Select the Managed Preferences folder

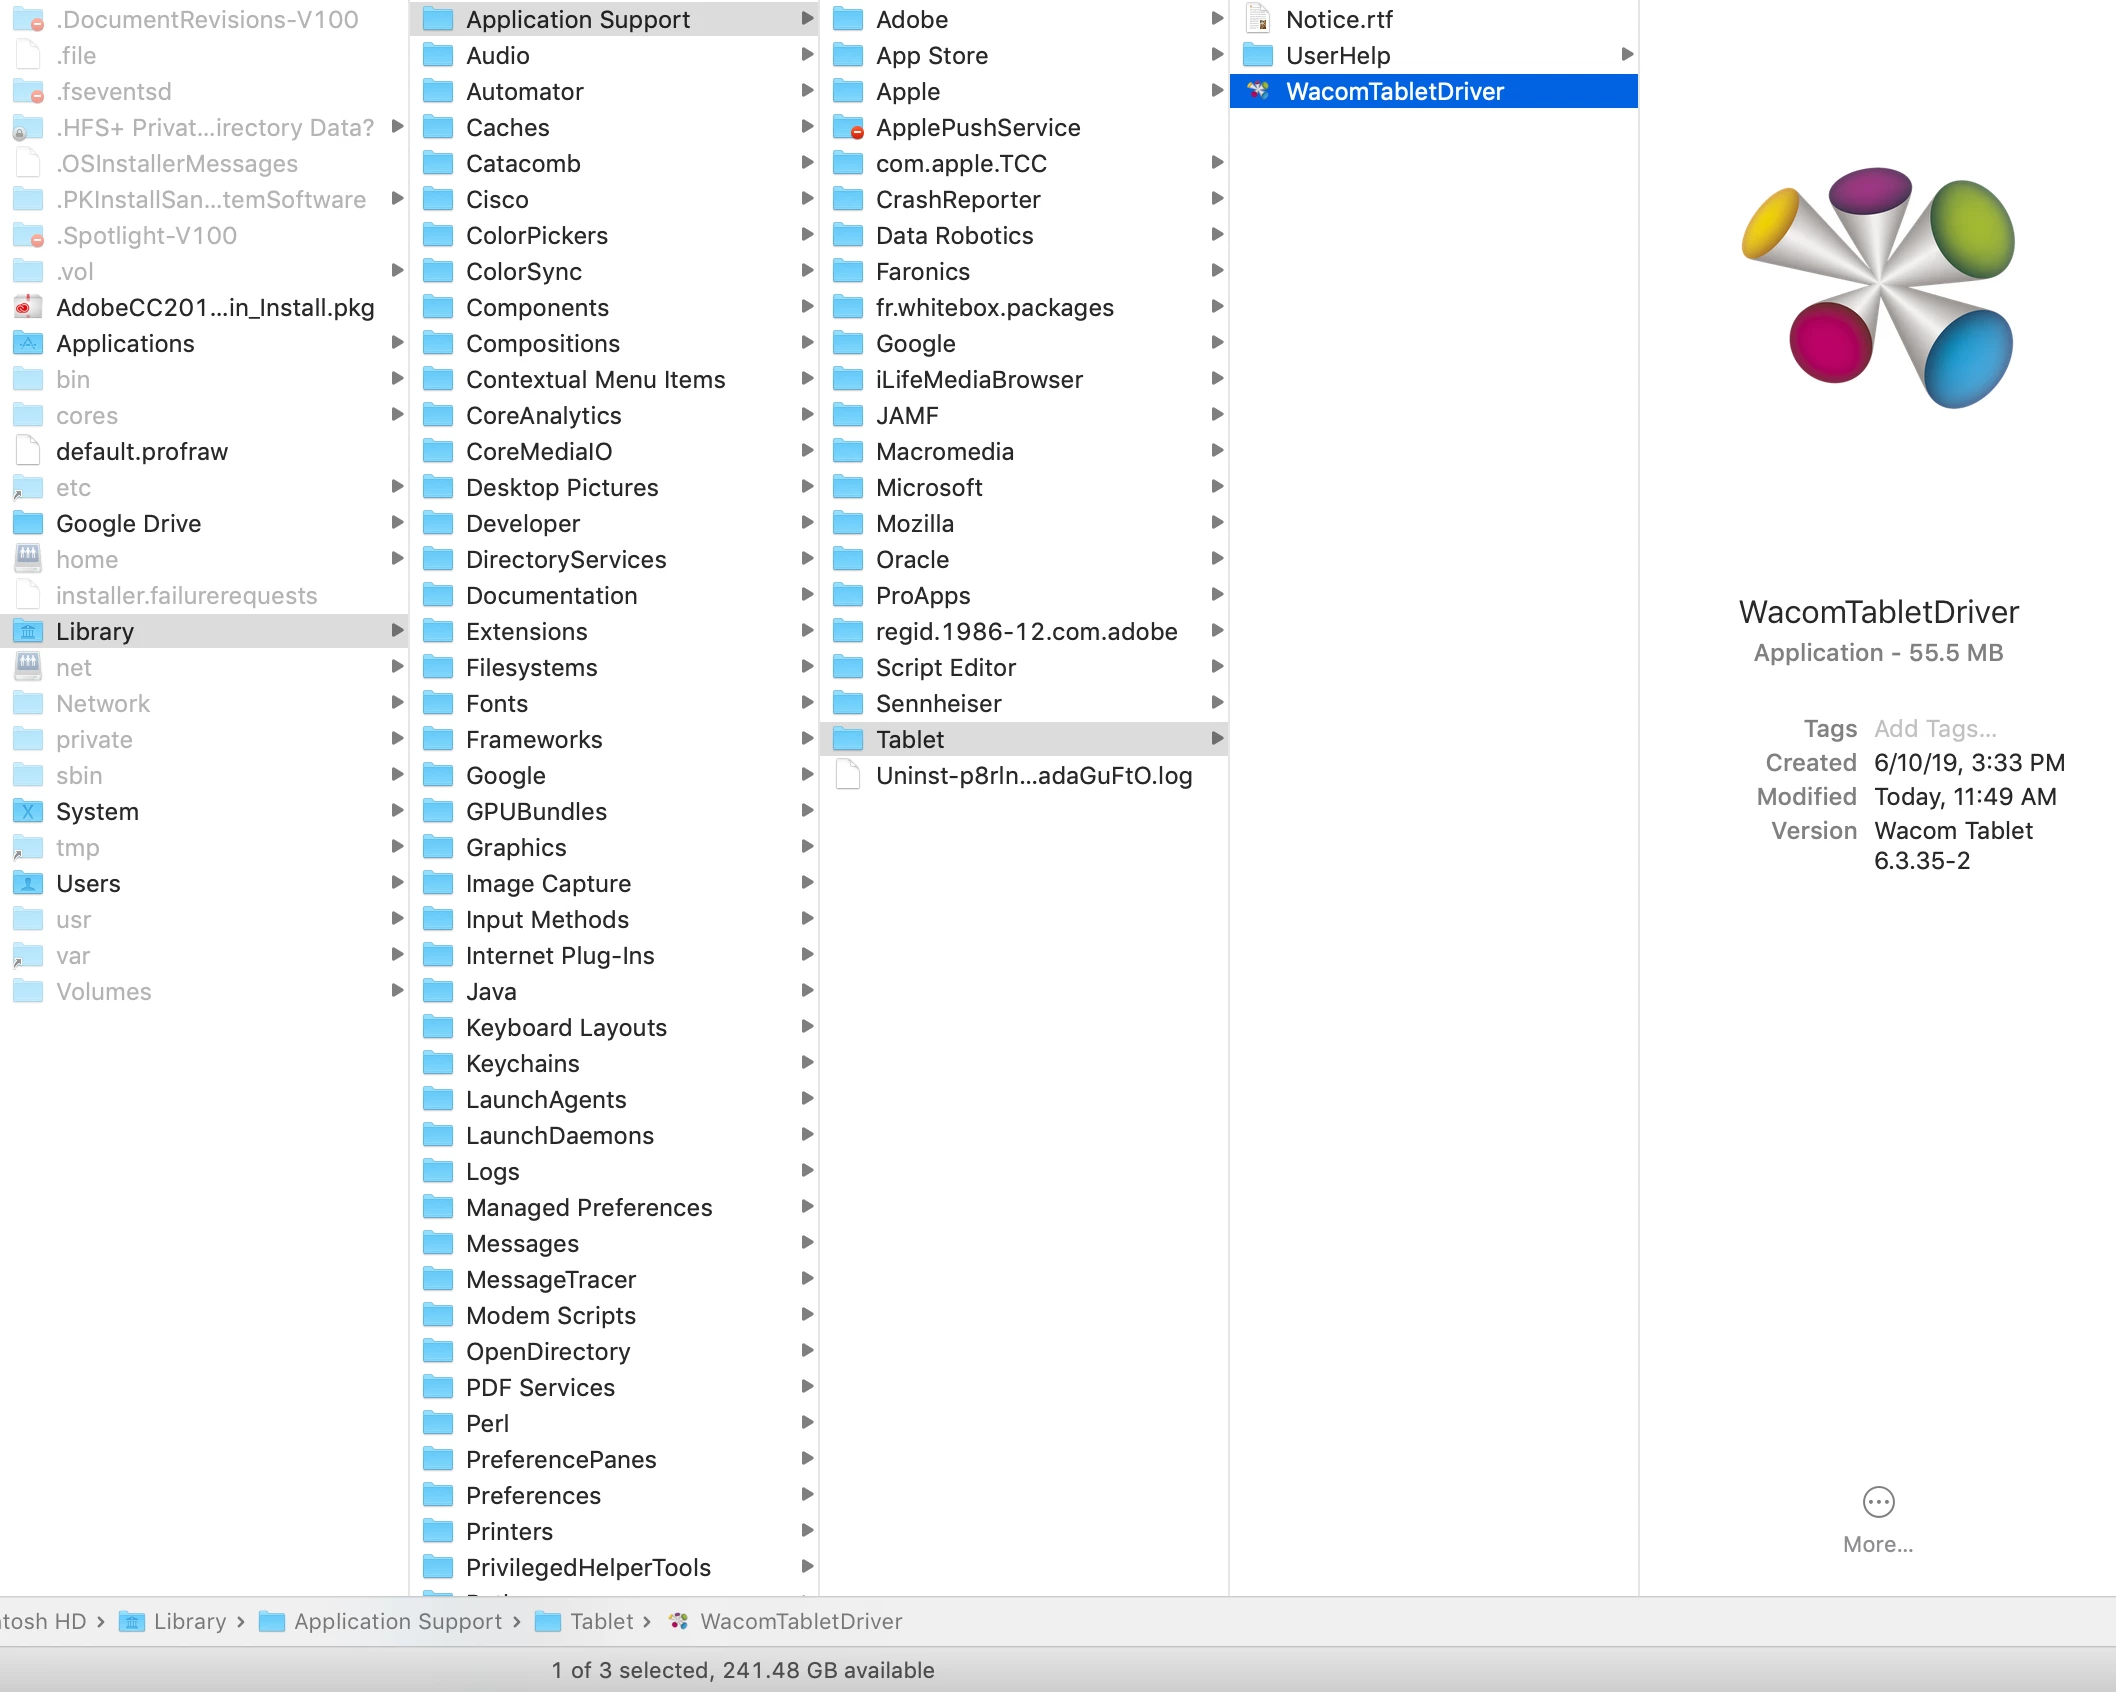(x=614, y=1207)
